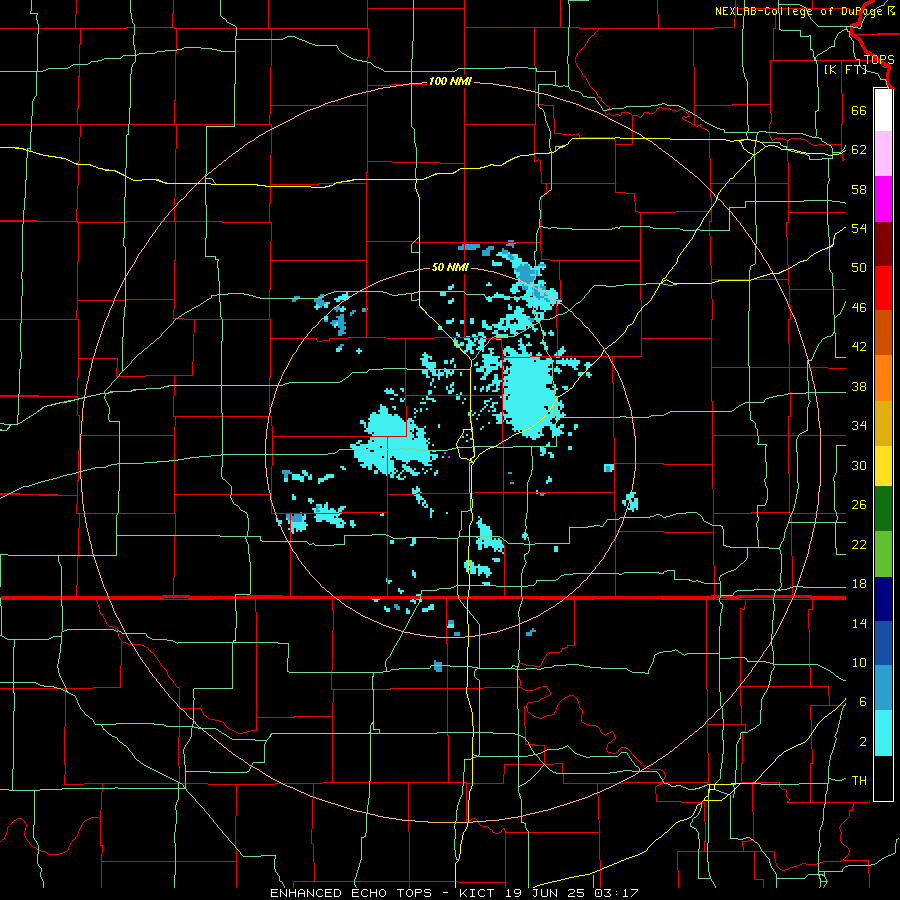Click the orange 42 kft legend swatch
The image size is (900, 900).
883,378
